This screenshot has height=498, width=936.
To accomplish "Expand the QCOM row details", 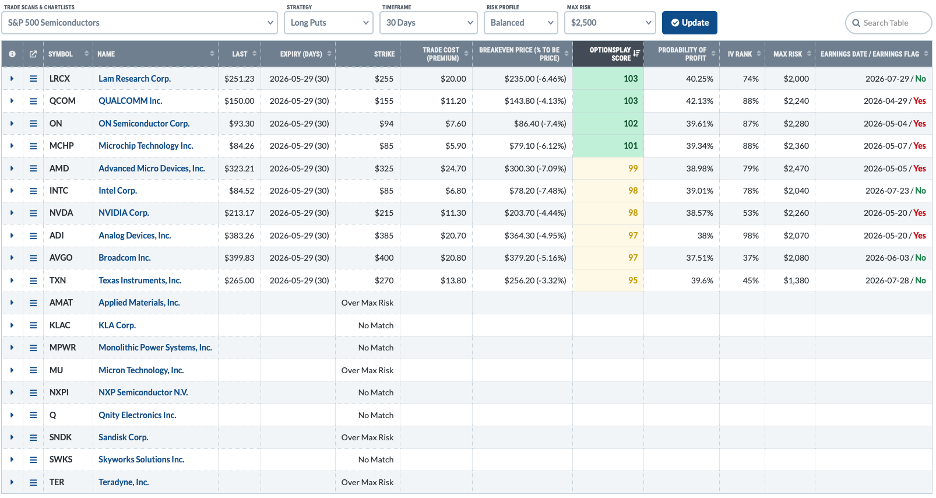I will tap(11, 101).
